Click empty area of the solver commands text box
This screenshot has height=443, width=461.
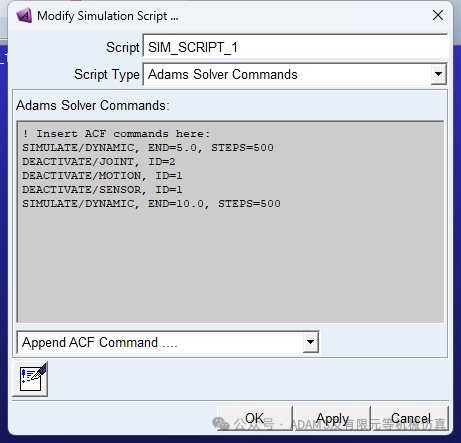pos(230,267)
